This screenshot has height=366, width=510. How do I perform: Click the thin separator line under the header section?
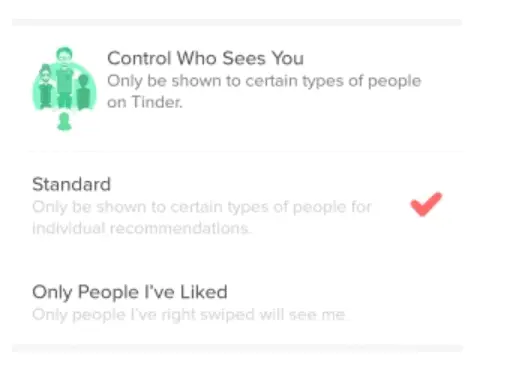tap(245, 151)
